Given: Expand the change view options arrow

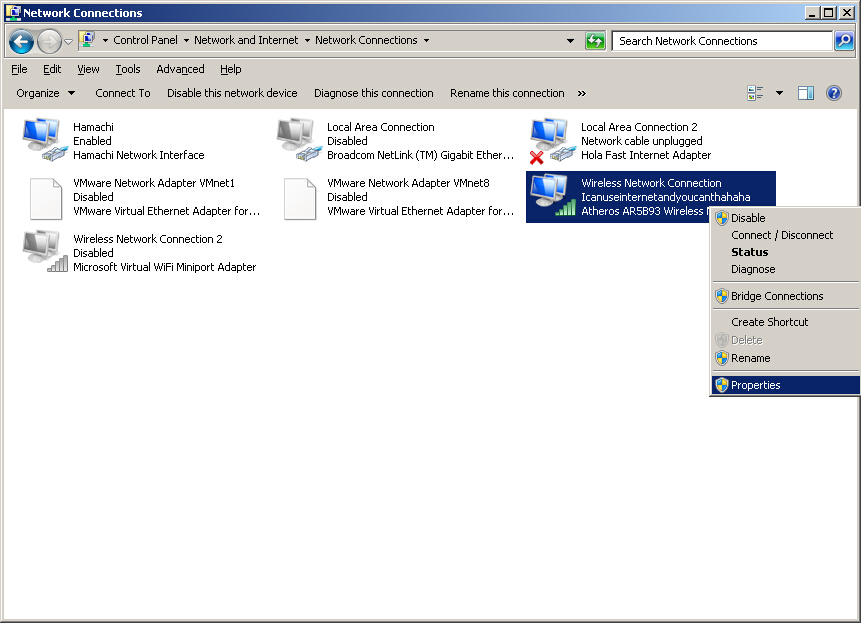Looking at the screenshot, I should click(x=780, y=93).
